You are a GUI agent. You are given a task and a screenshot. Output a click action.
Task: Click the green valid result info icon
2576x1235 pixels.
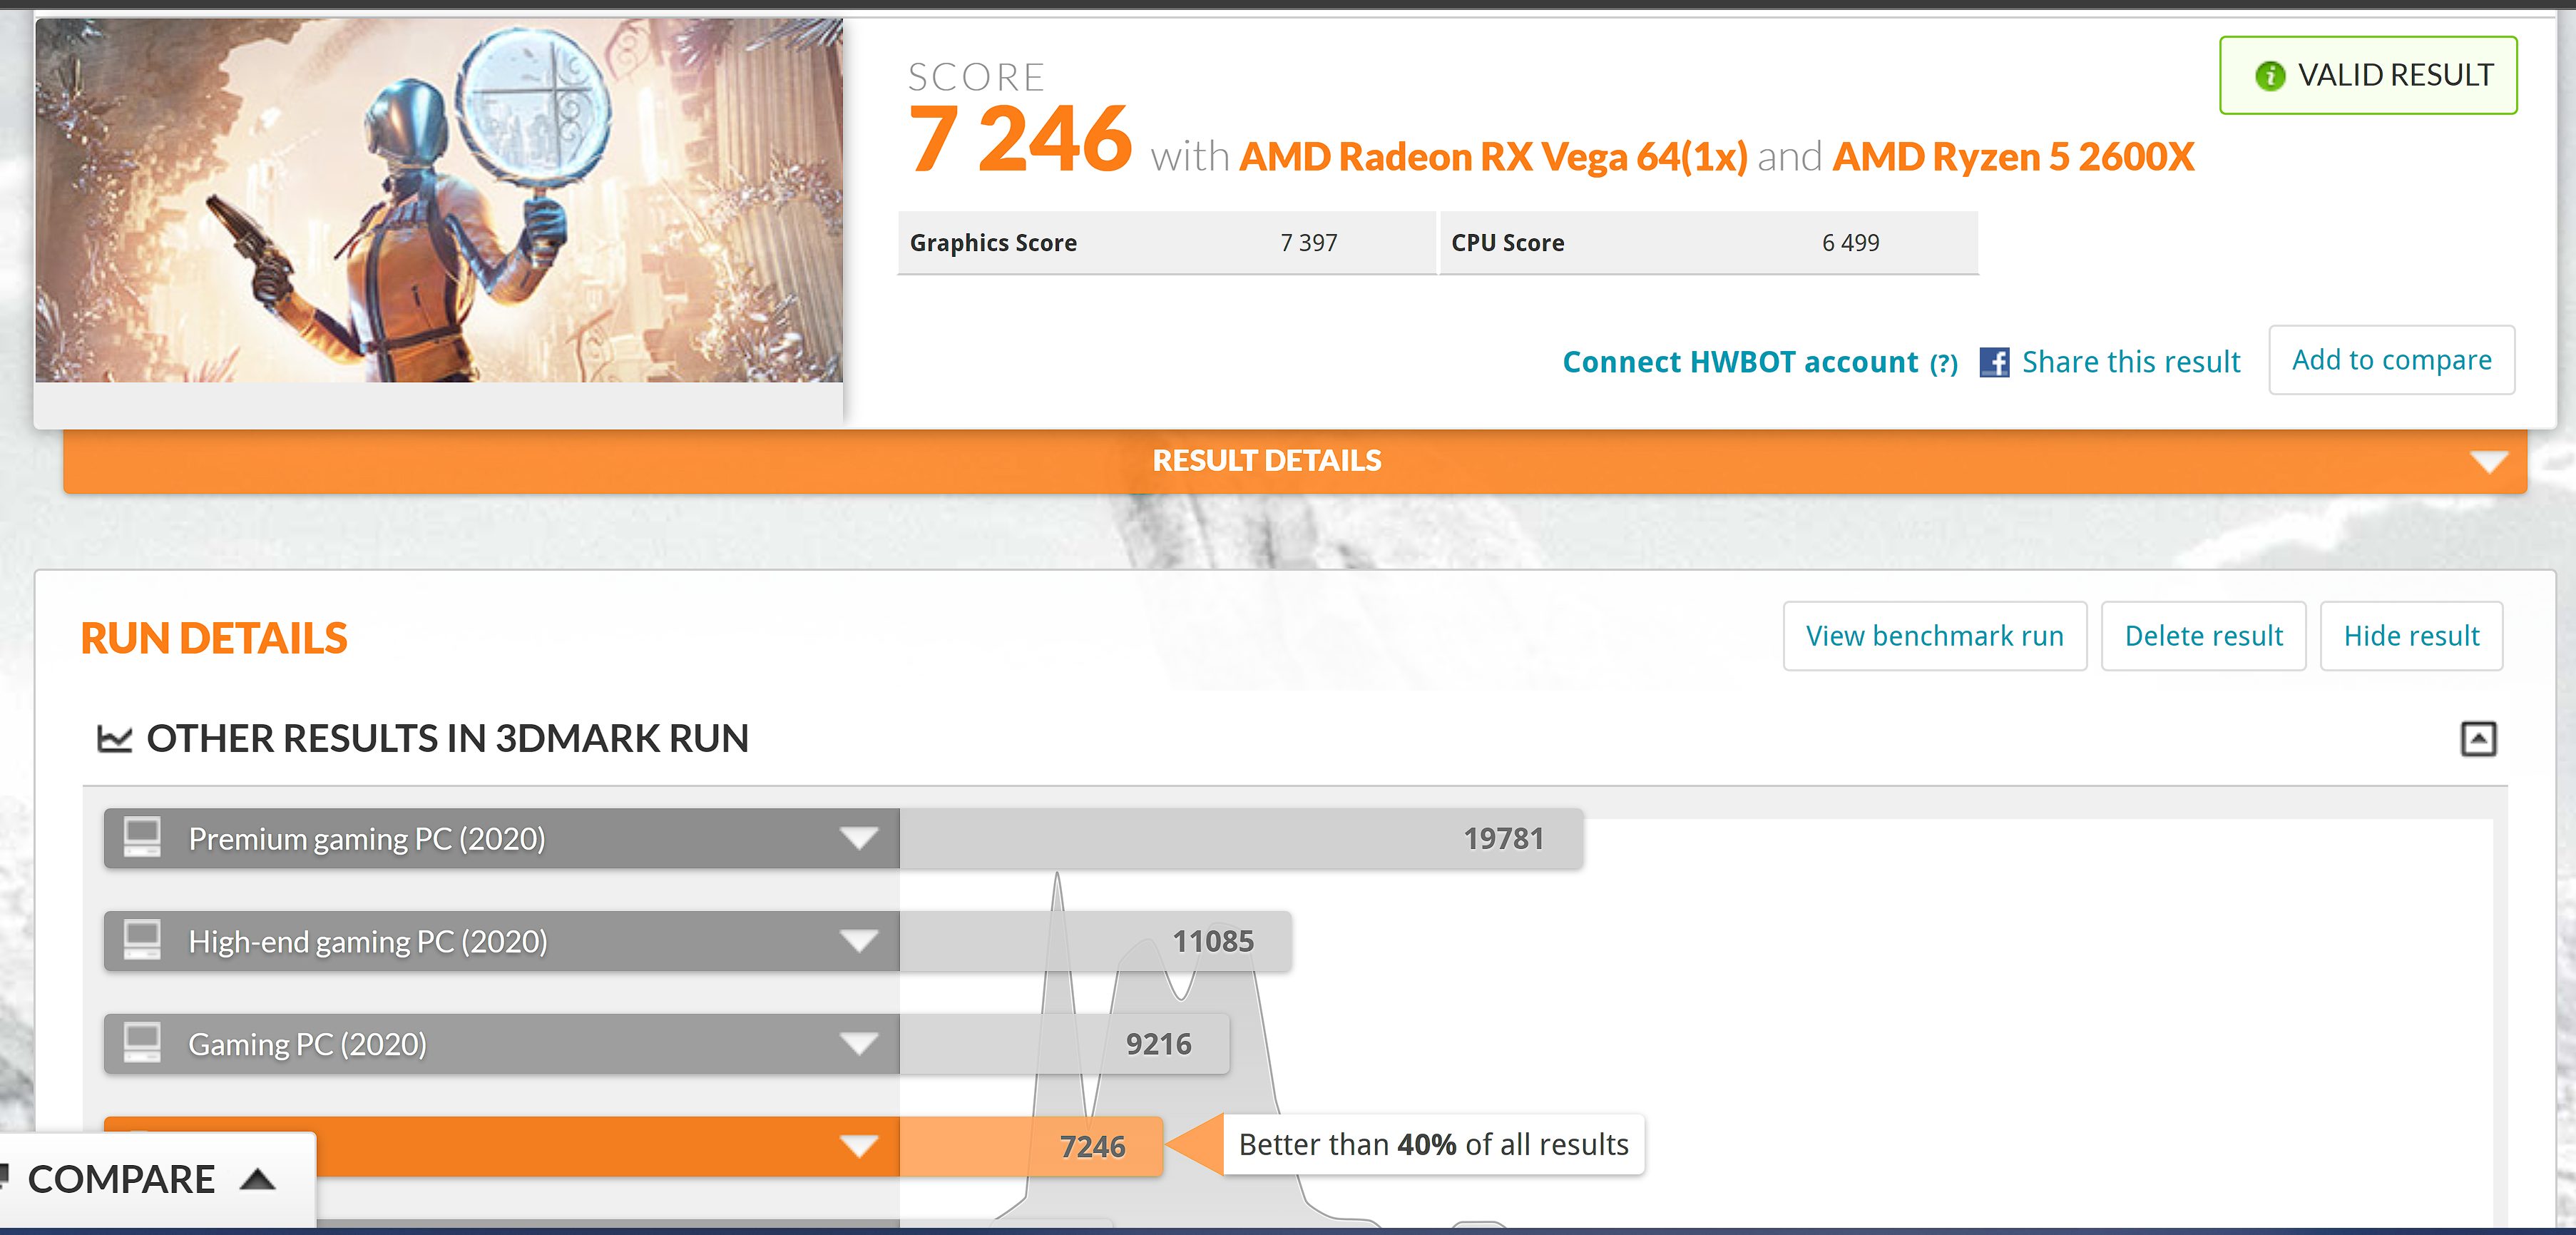[2269, 76]
